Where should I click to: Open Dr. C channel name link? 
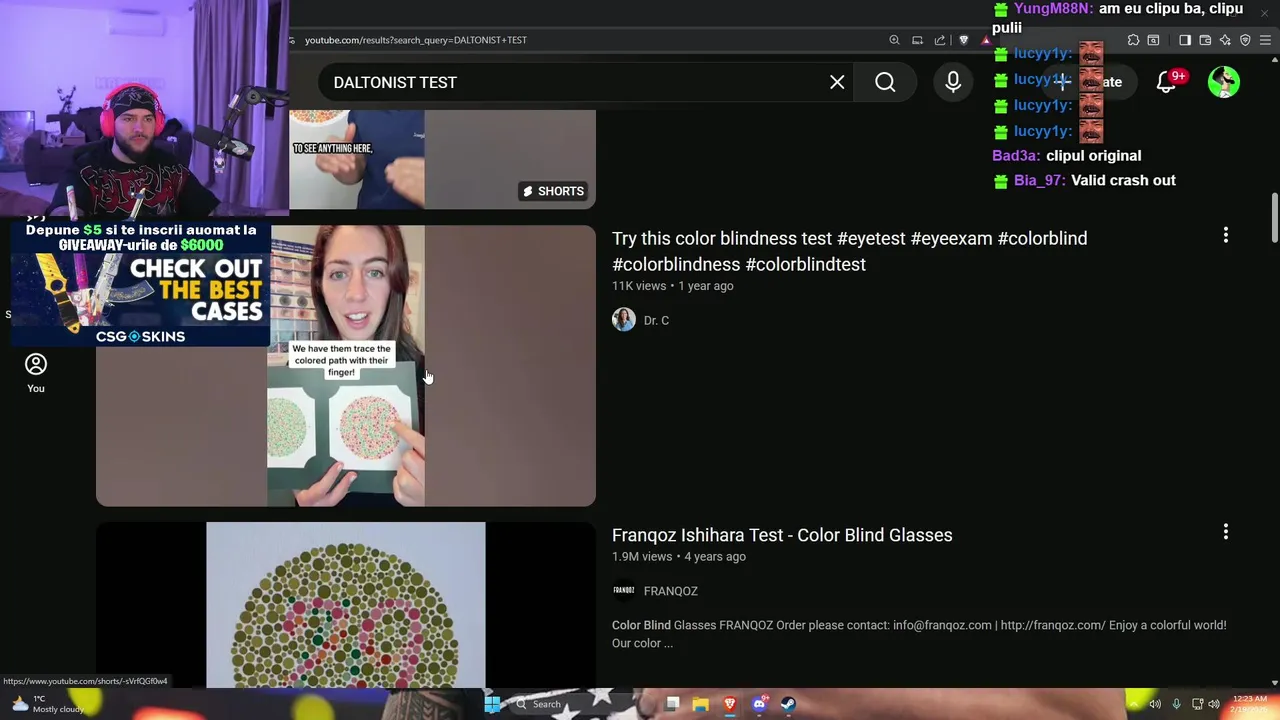(x=656, y=320)
